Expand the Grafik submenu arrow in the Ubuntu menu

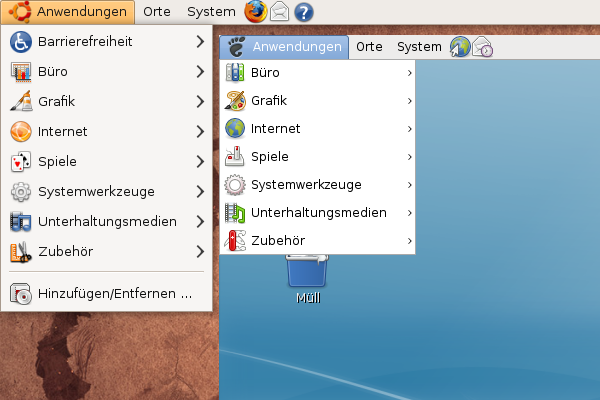[200, 101]
